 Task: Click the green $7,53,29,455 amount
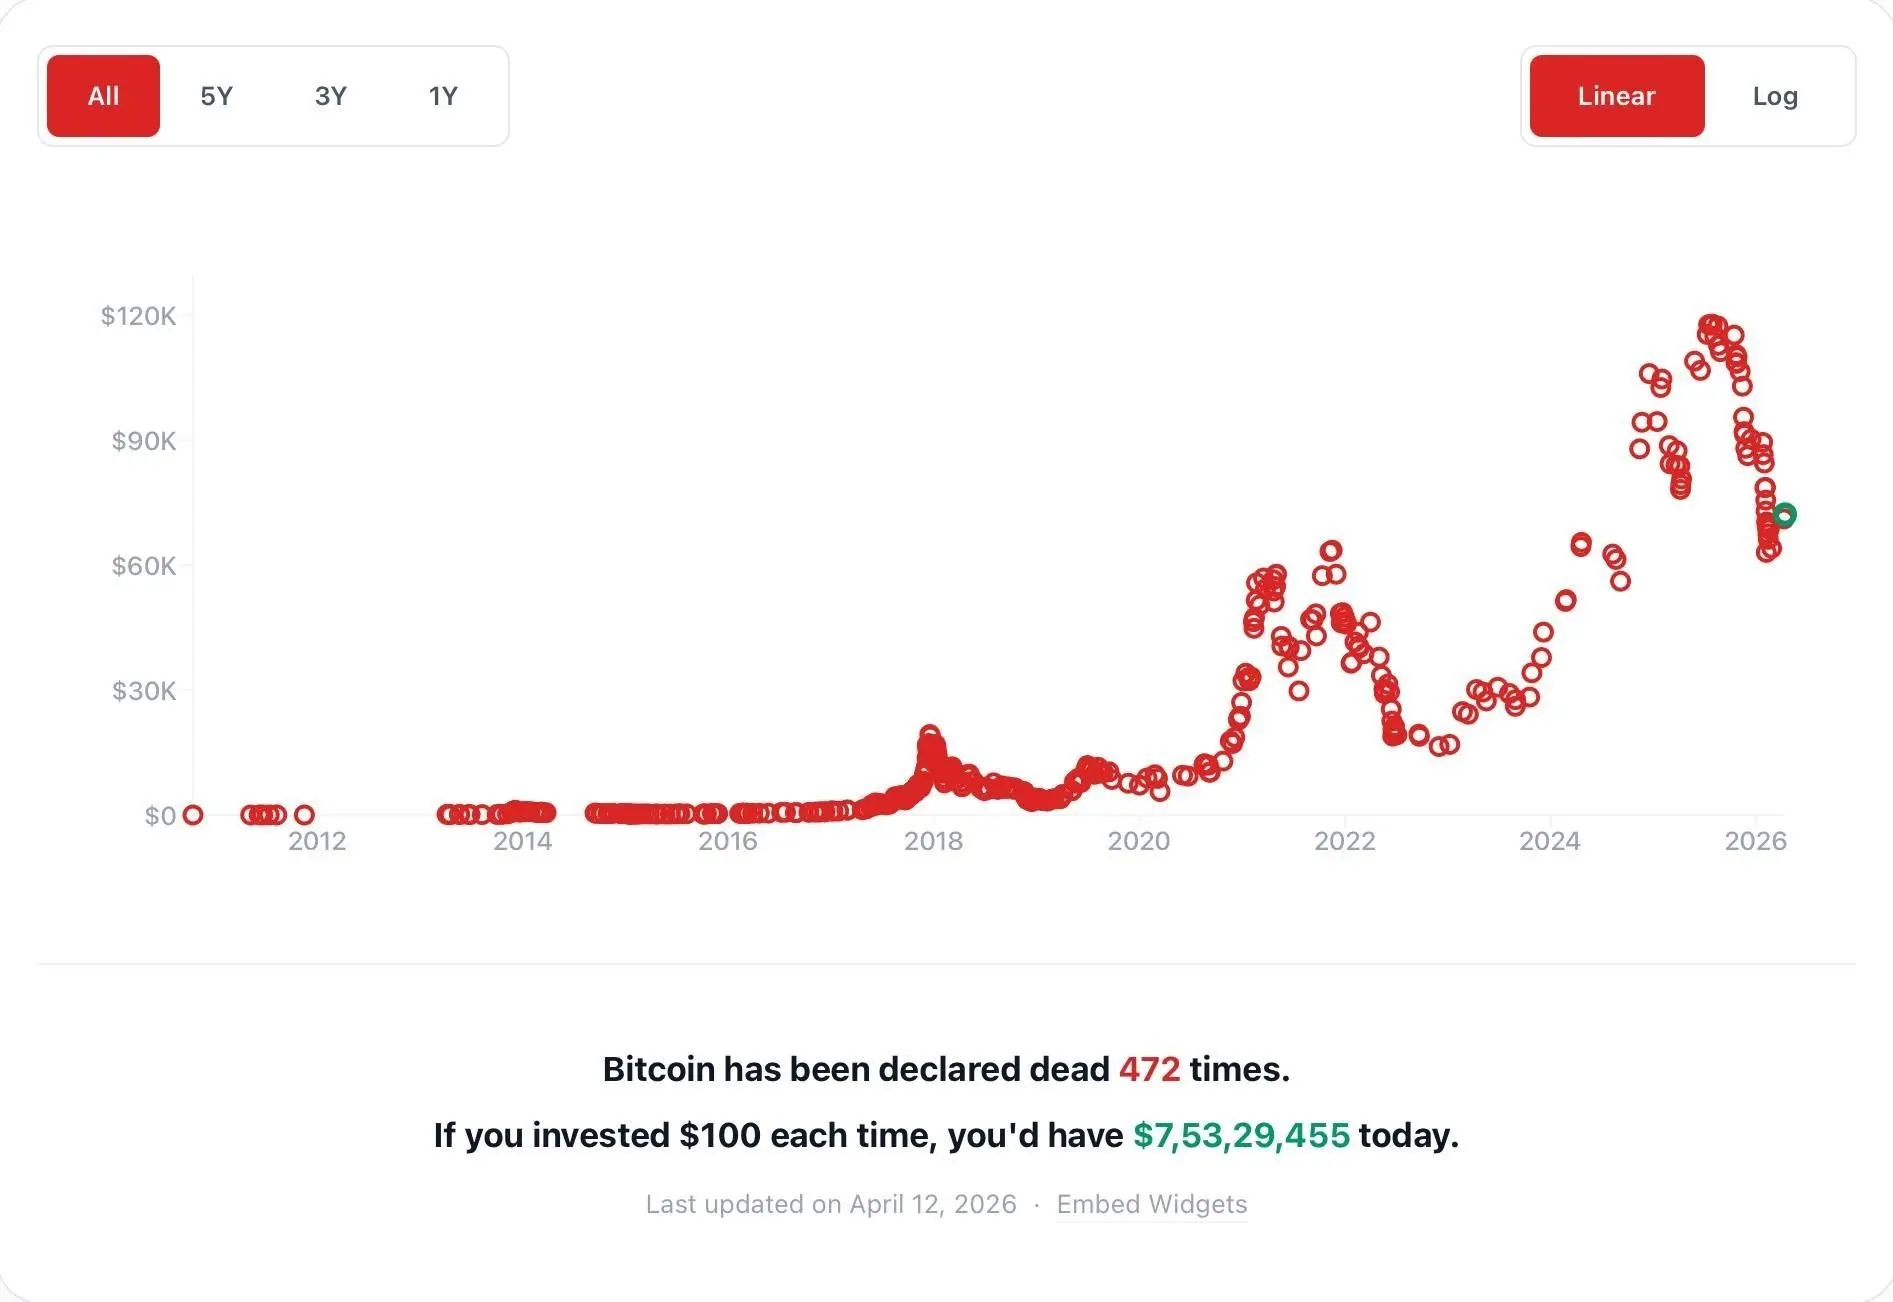[x=1241, y=1135]
